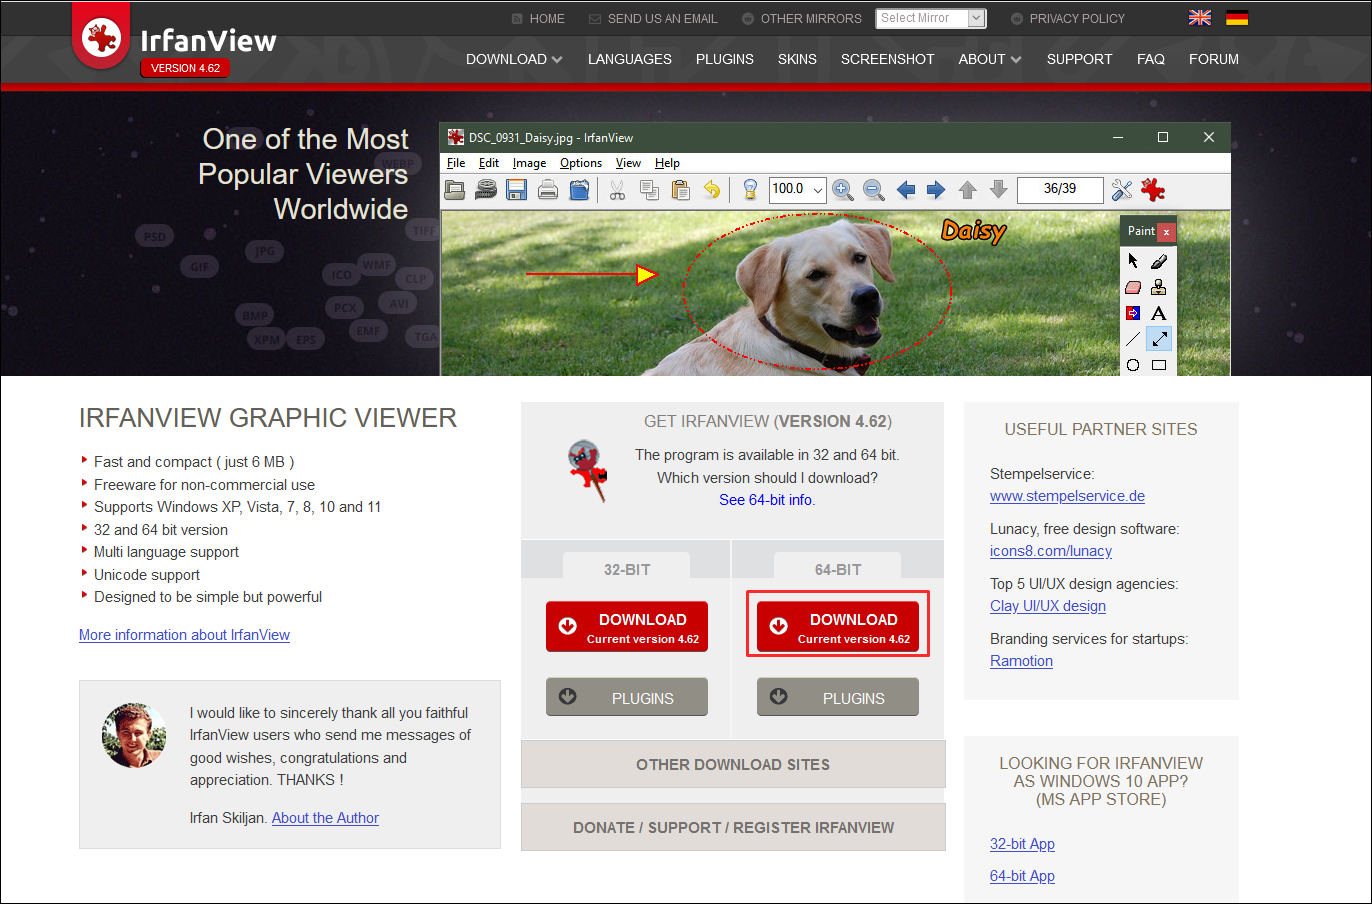This screenshot has height=904, width=1372.
Task: Open the FAQ navigation item
Action: pos(1151,59)
